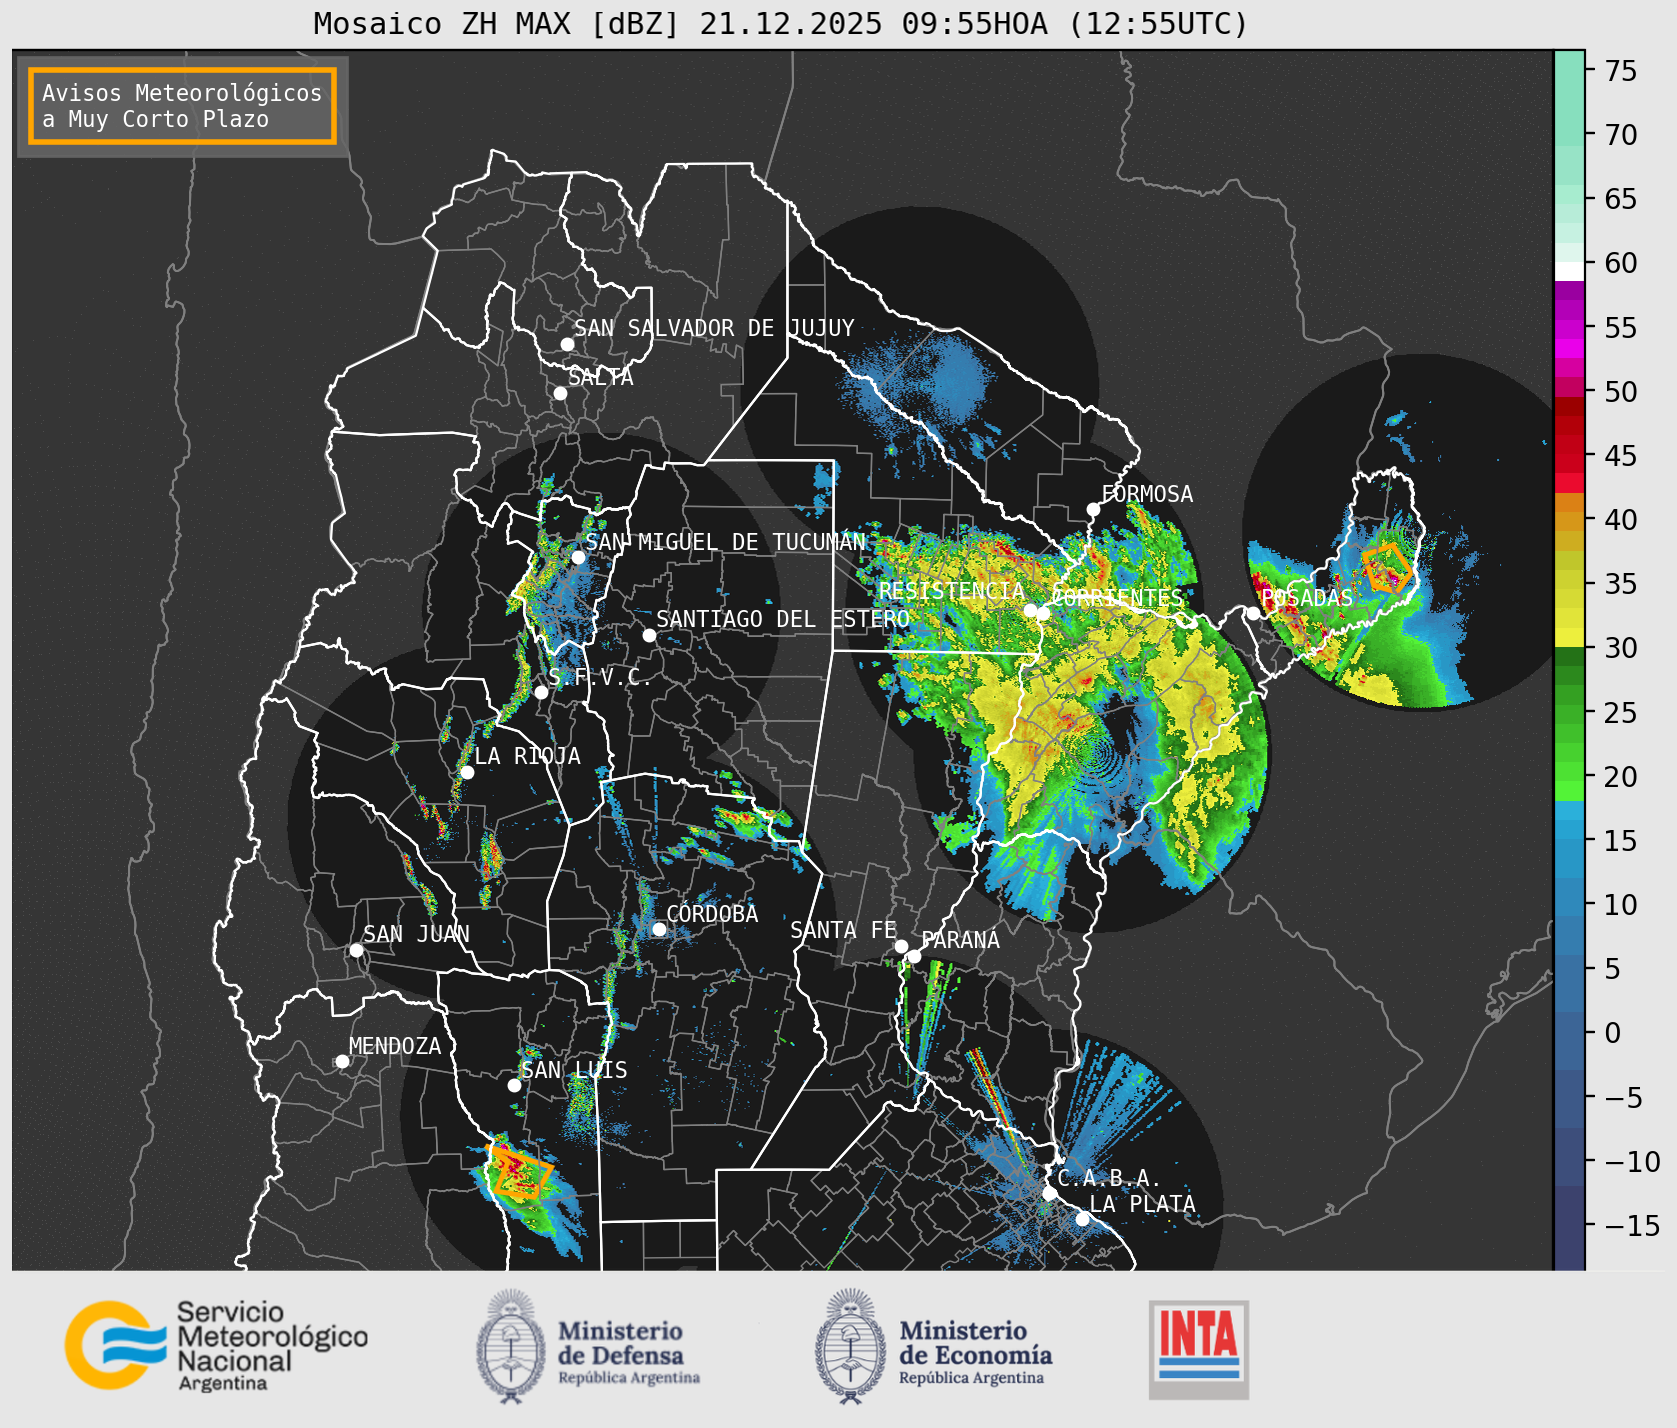Screen dimensions: 1677x1428
Task: Select the La Rioja city marker dot
Action: [x=467, y=772]
